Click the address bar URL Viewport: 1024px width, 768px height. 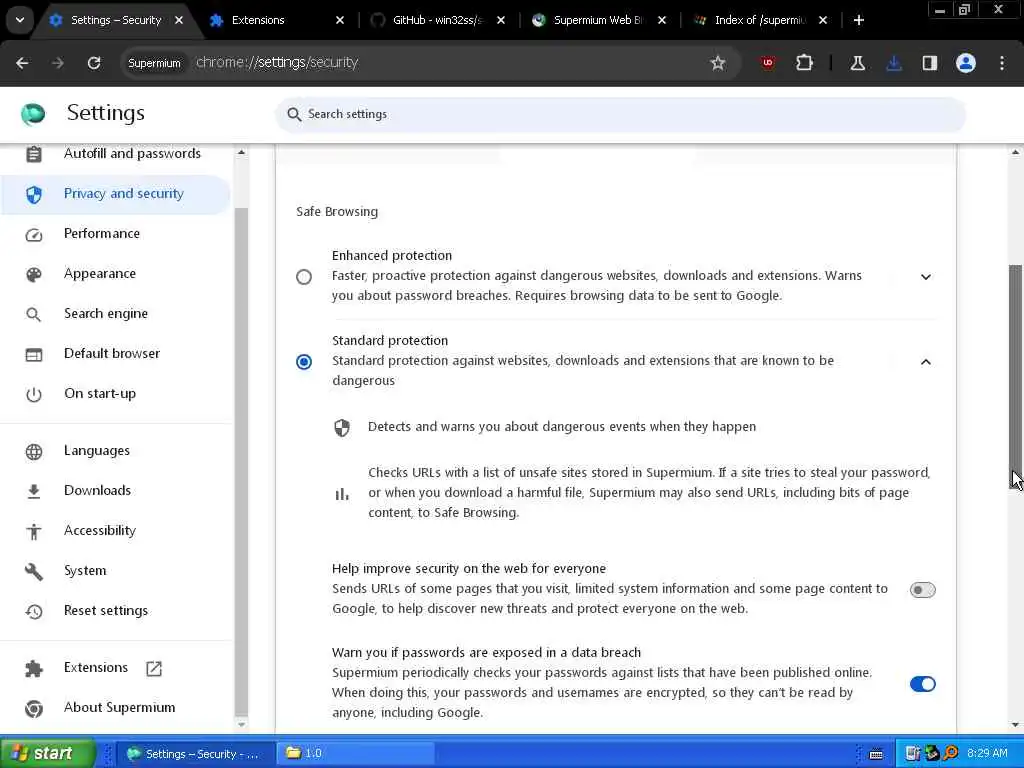[277, 63]
